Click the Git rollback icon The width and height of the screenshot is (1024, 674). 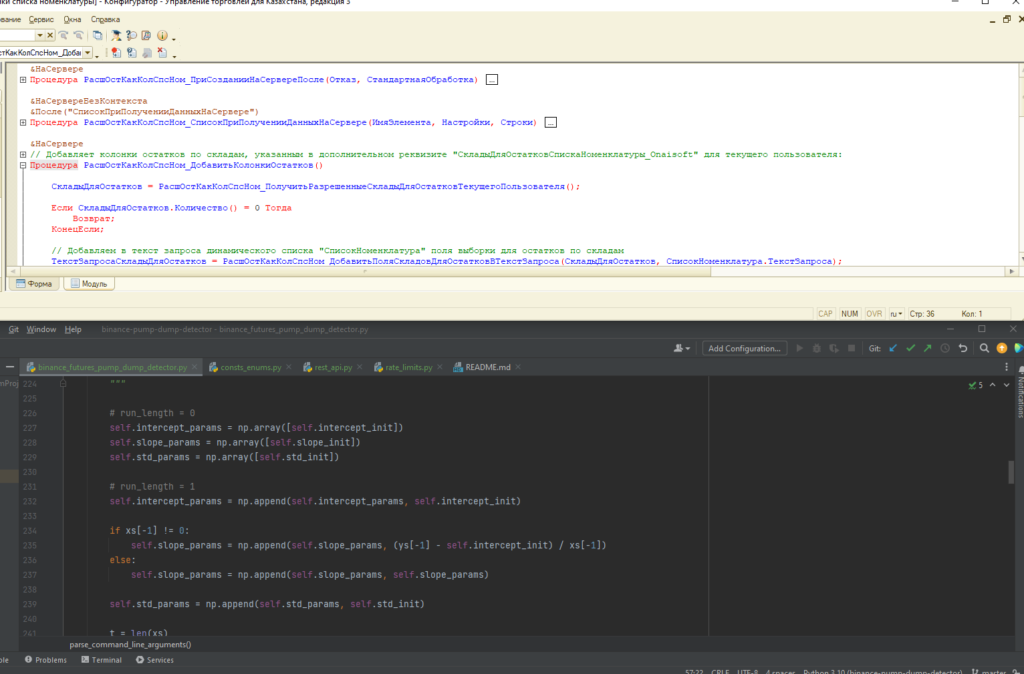[963, 348]
